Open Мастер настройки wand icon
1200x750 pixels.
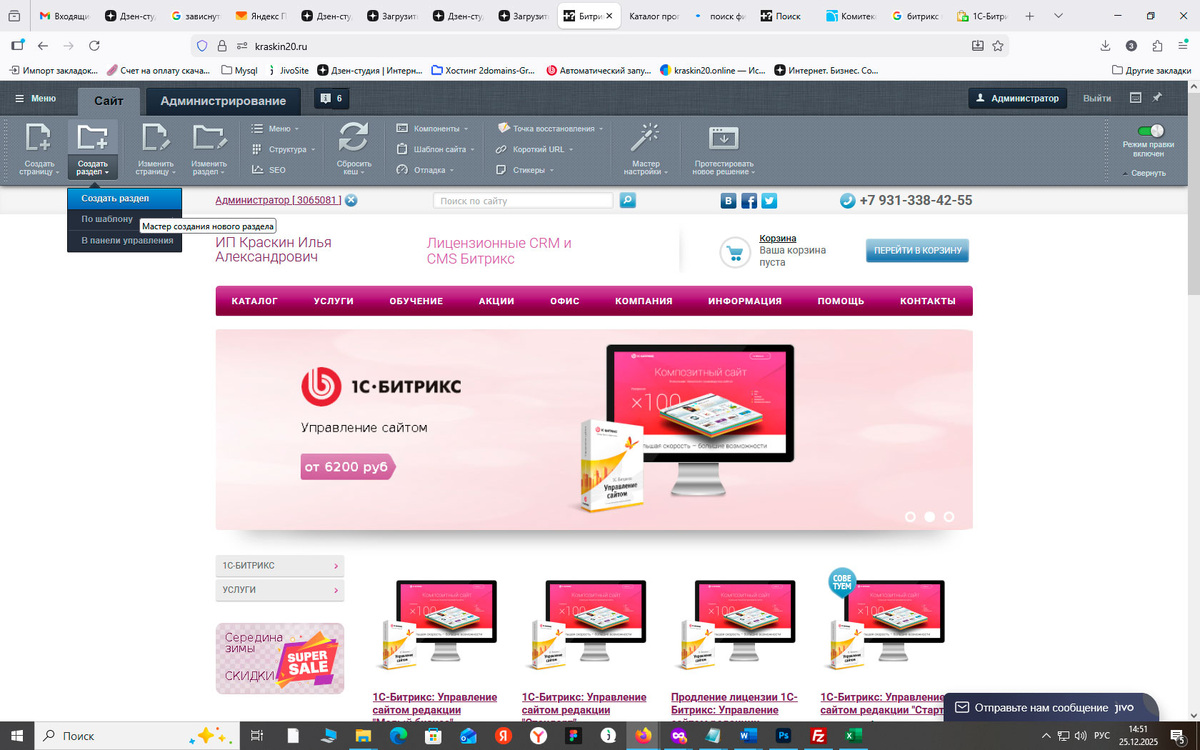point(646,137)
